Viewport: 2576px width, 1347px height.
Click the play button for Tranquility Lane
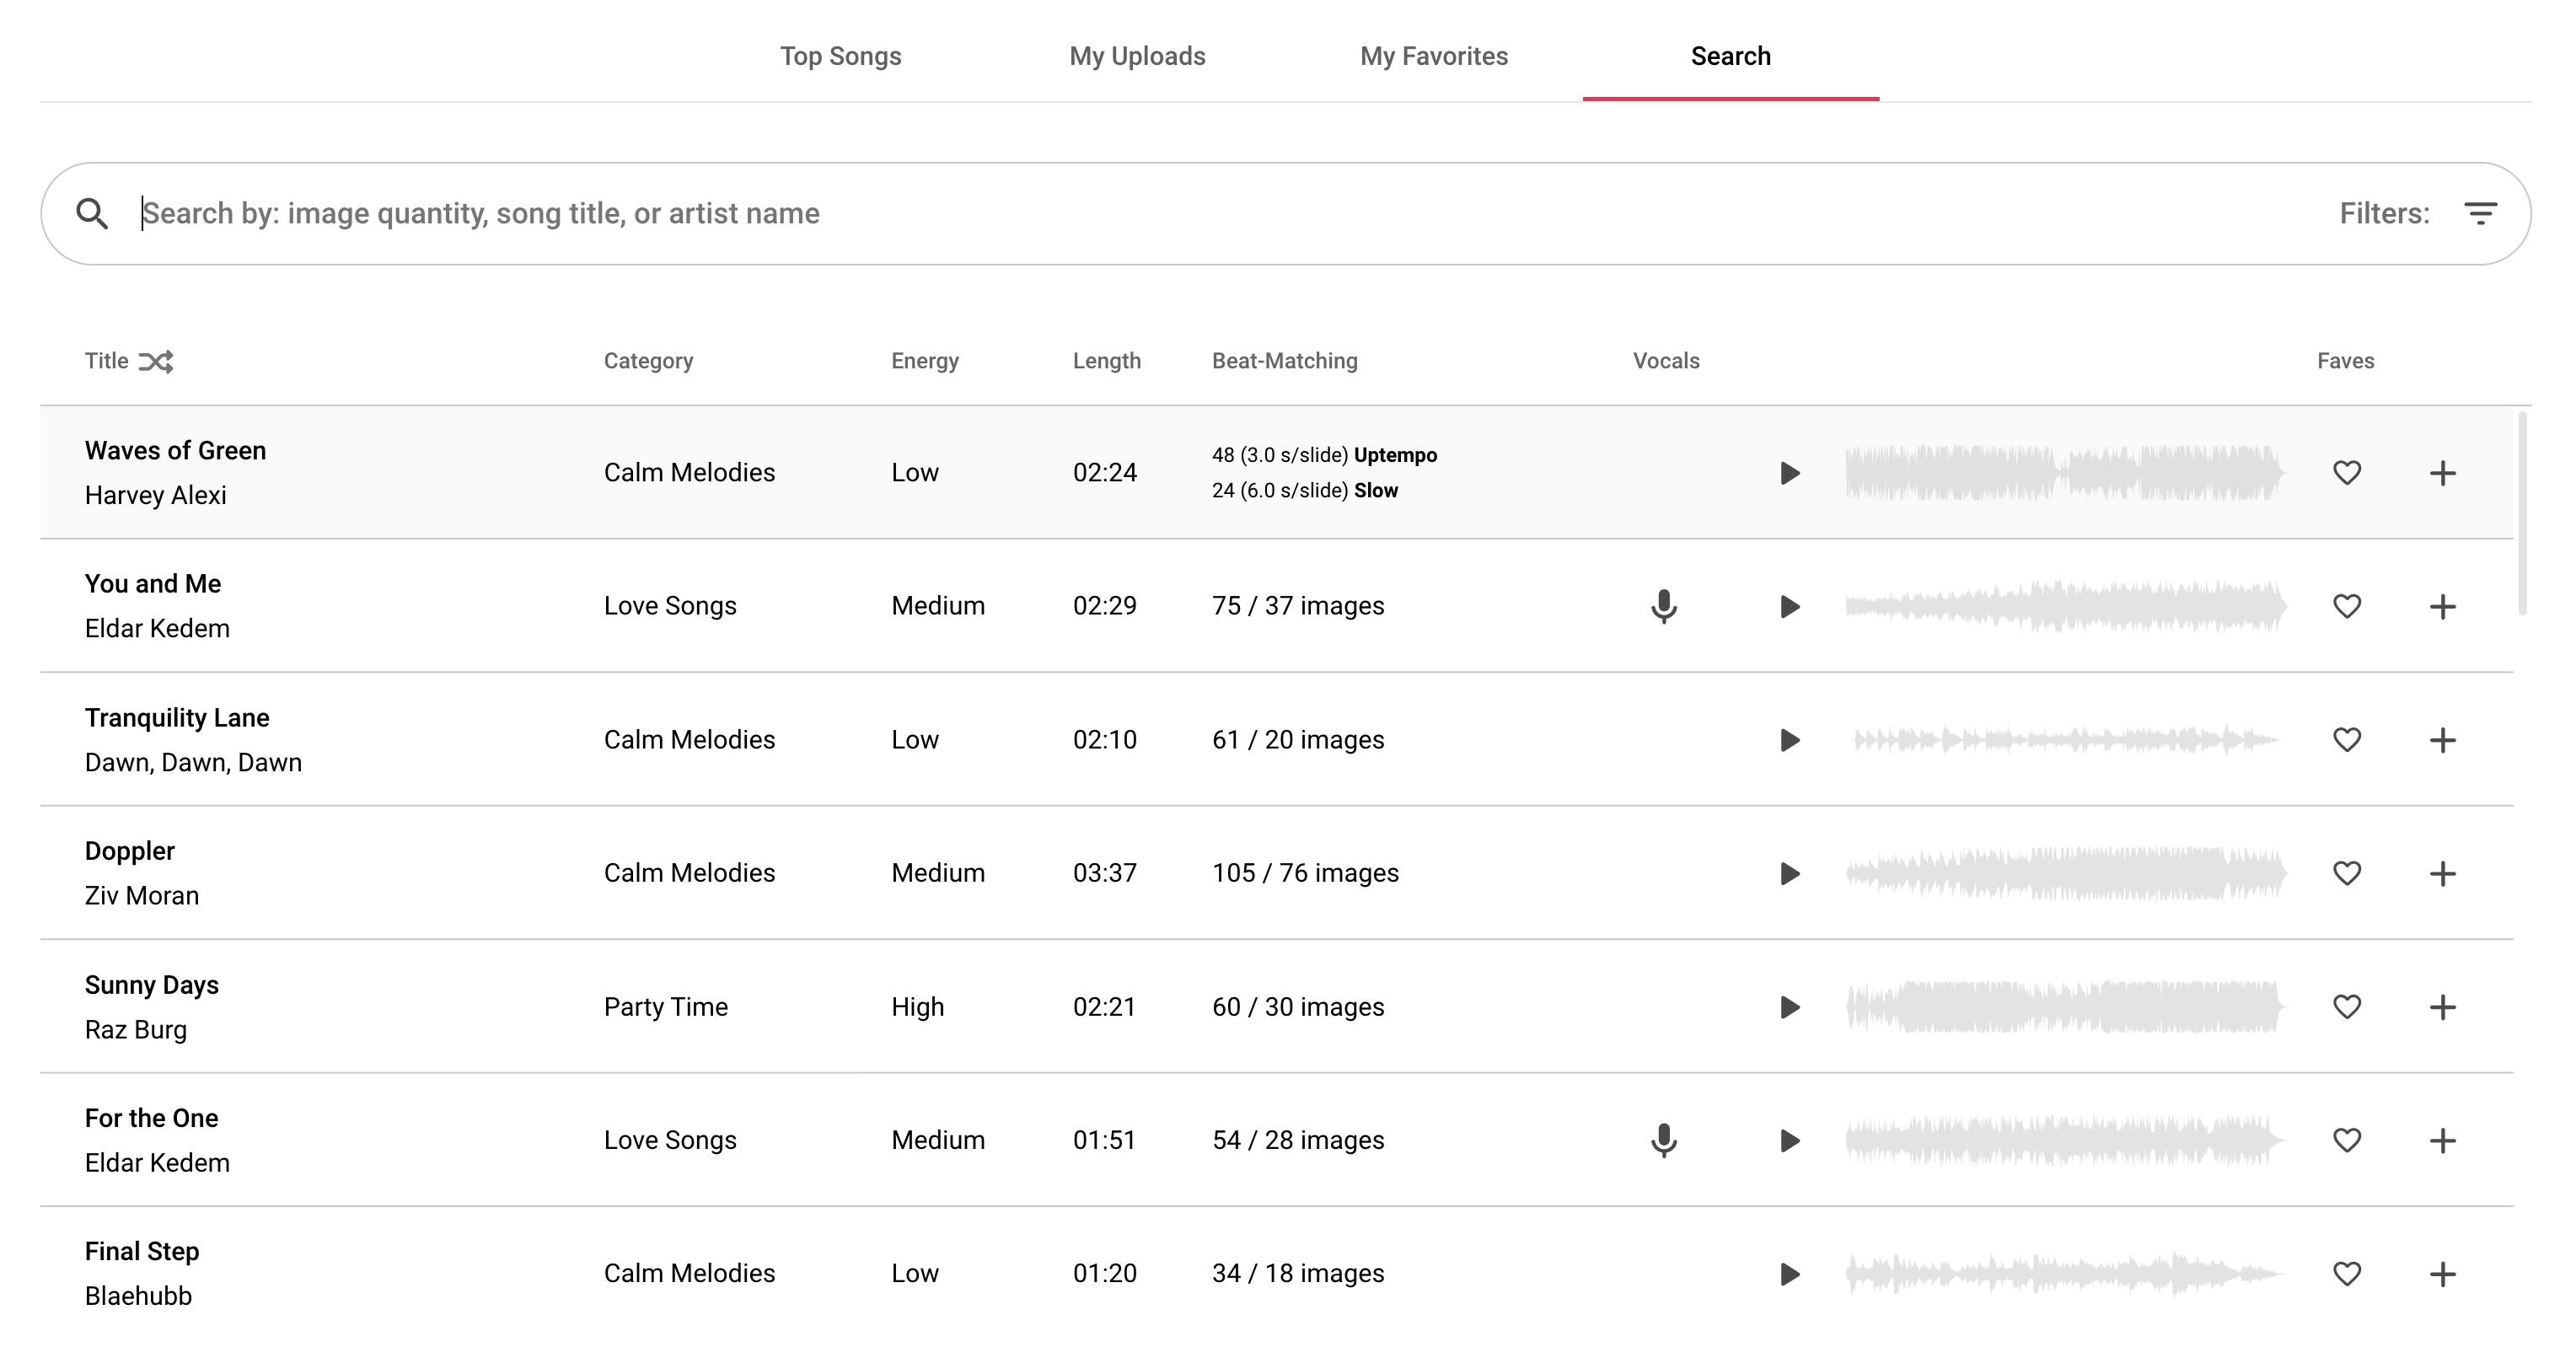[1789, 739]
